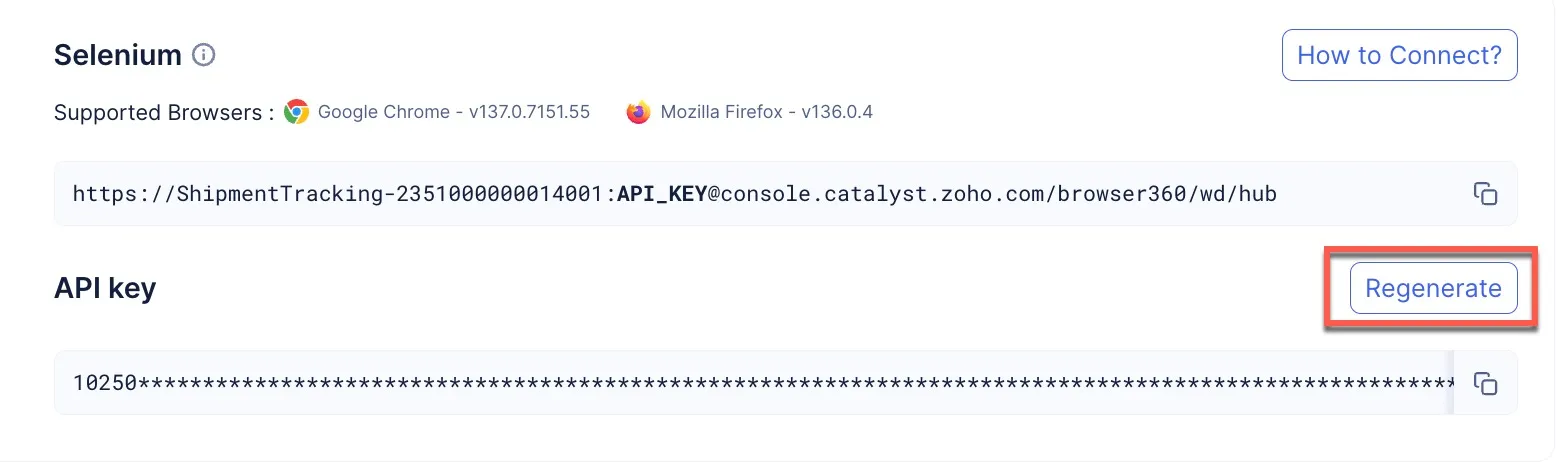Click the Google Chrome logo icon

click(296, 112)
